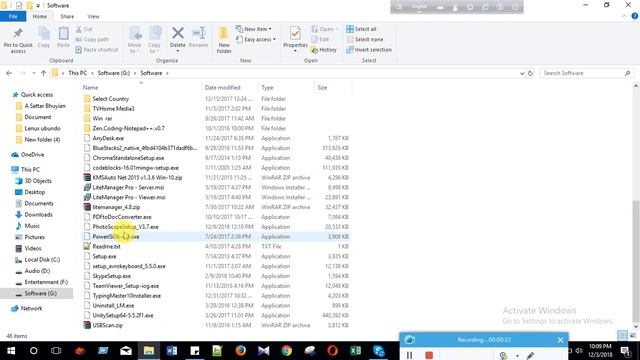Screen dimensions: 640x360
Task: Select PhotoScapeSetup_V3.7.exe file
Action: coord(125,227)
